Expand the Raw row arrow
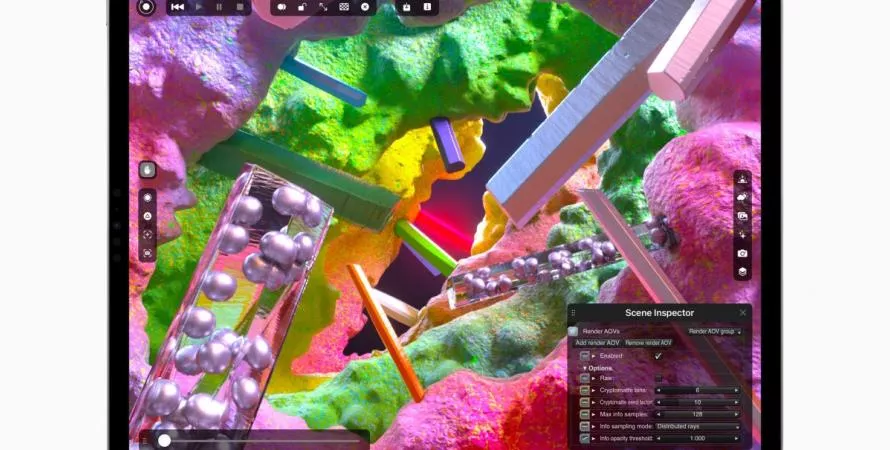The height and width of the screenshot is (450, 890). click(594, 378)
